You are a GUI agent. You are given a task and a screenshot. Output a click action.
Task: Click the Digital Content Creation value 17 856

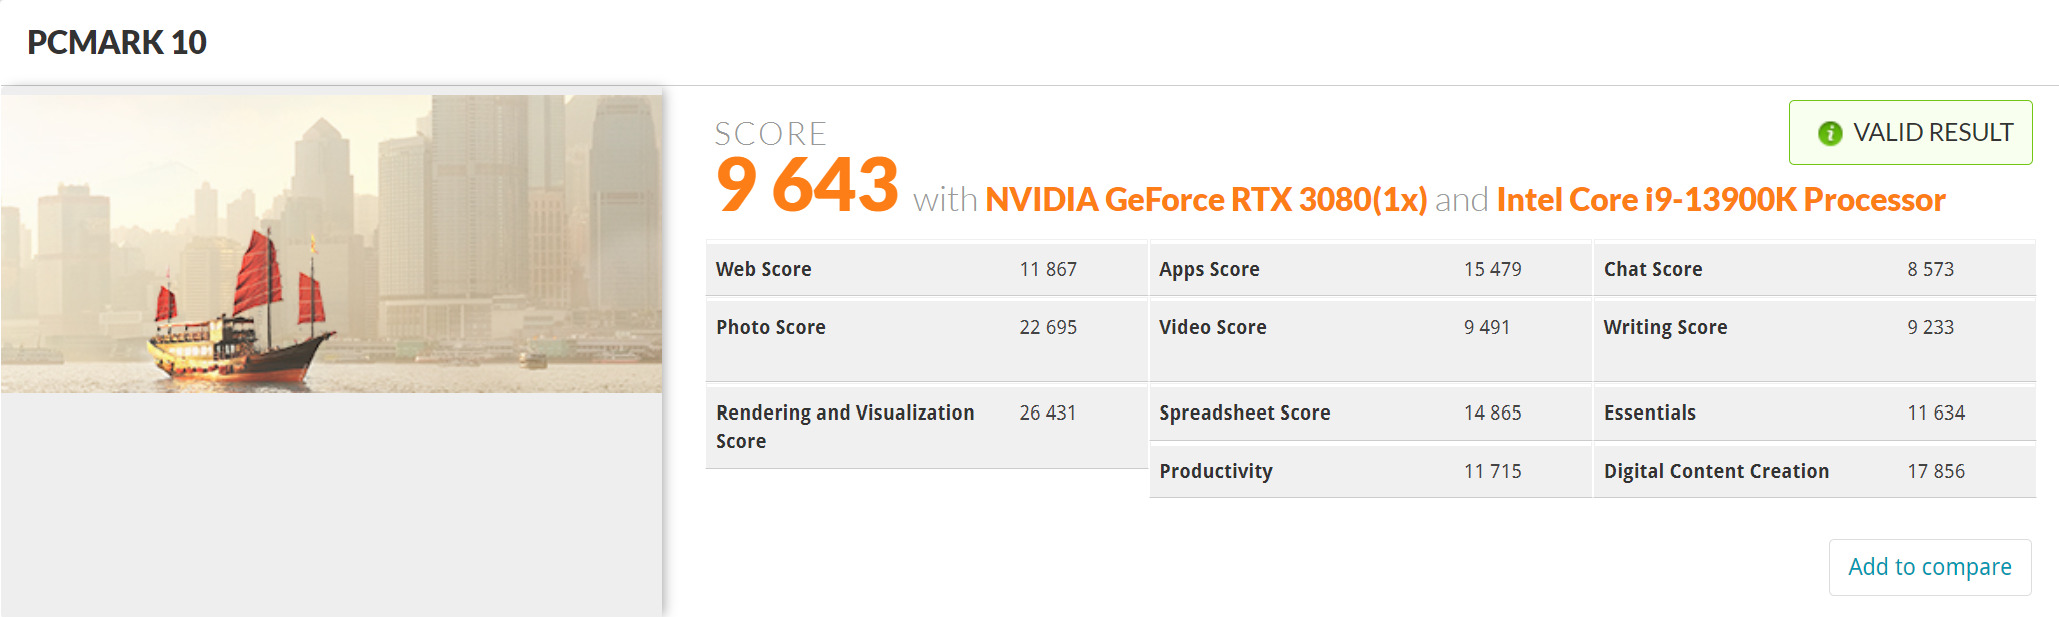pyautogui.click(x=1936, y=471)
